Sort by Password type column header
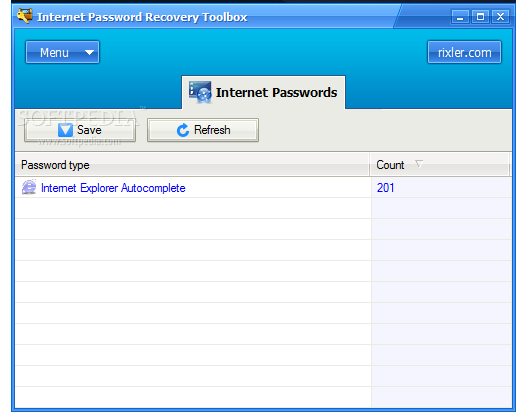The image size is (516, 412). (x=192, y=165)
